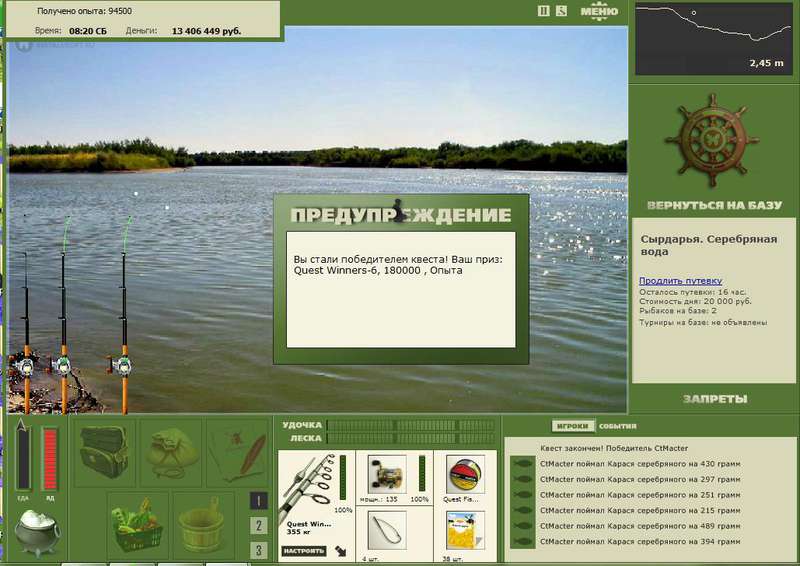Click the dark ЕДА food level bar

[23, 457]
